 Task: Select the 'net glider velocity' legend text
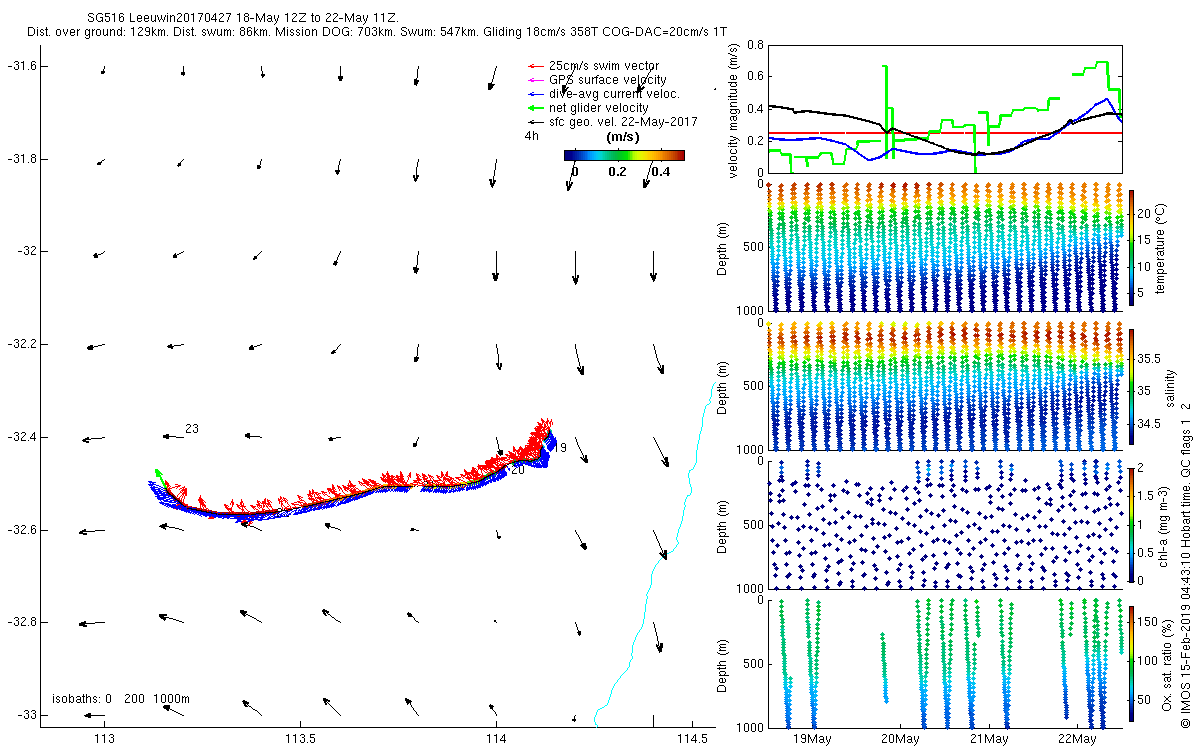coord(598,108)
